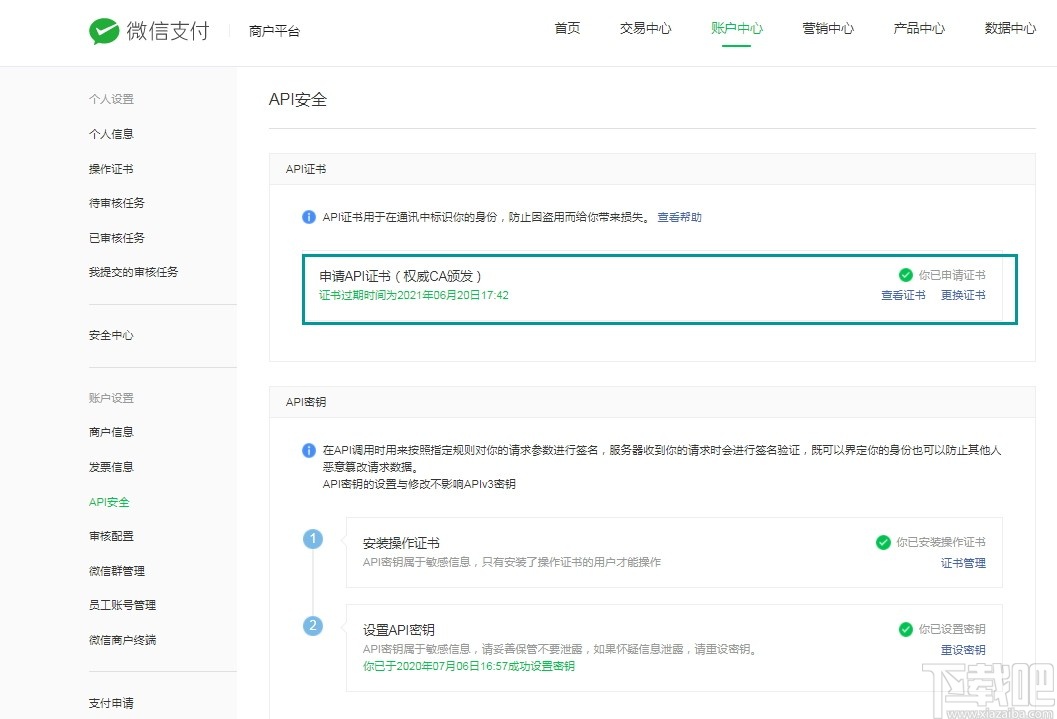Switch to the 交易中心 tab
This screenshot has width=1057, height=719.
pyautogui.click(x=645, y=28)
